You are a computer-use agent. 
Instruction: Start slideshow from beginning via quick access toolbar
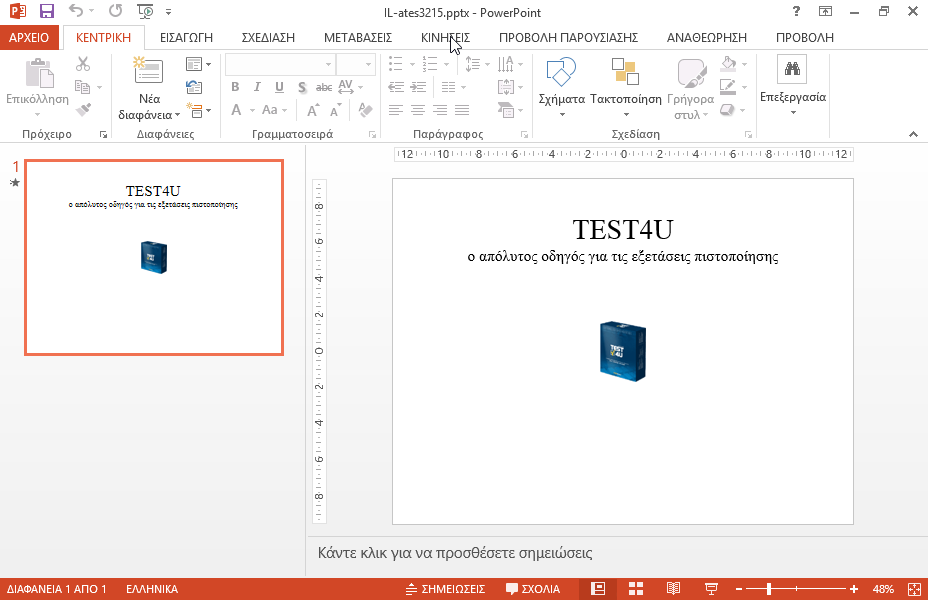(x=145, y=11)
